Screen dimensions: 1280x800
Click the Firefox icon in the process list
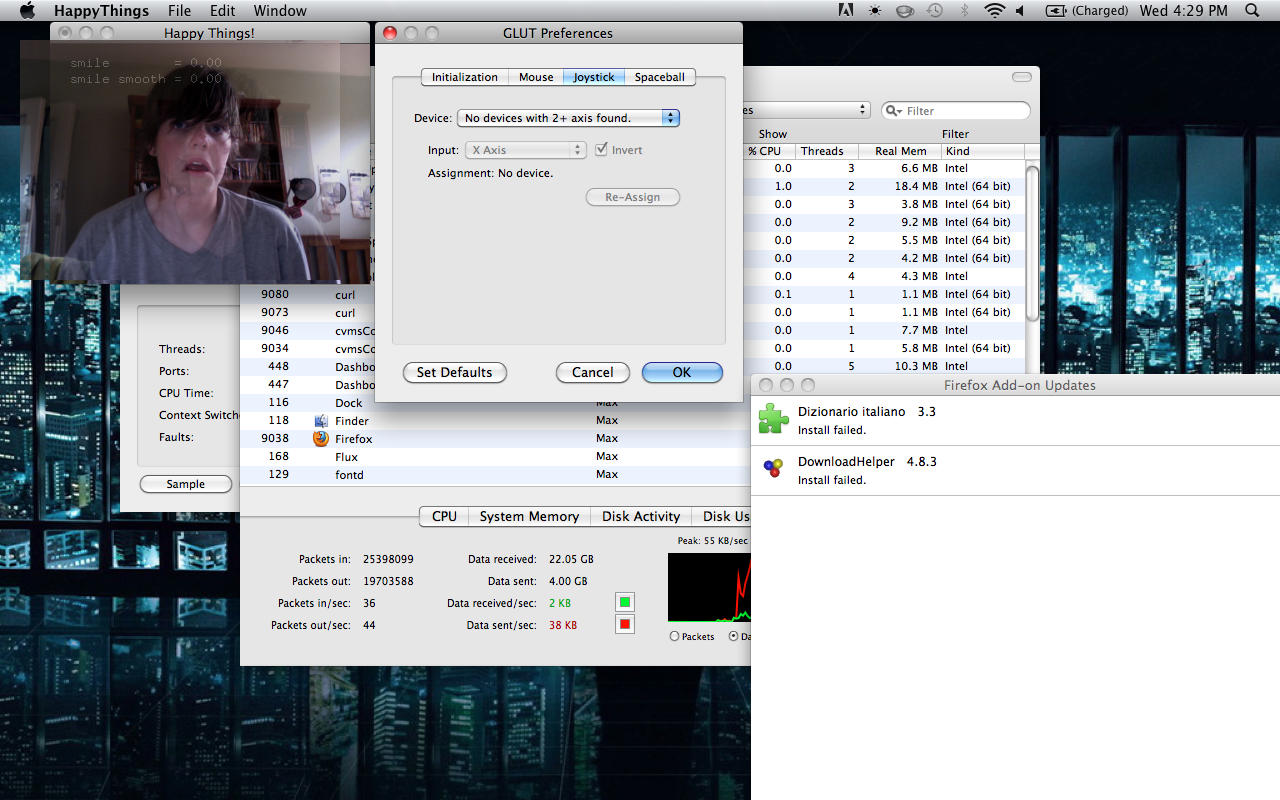coord(321,439)
